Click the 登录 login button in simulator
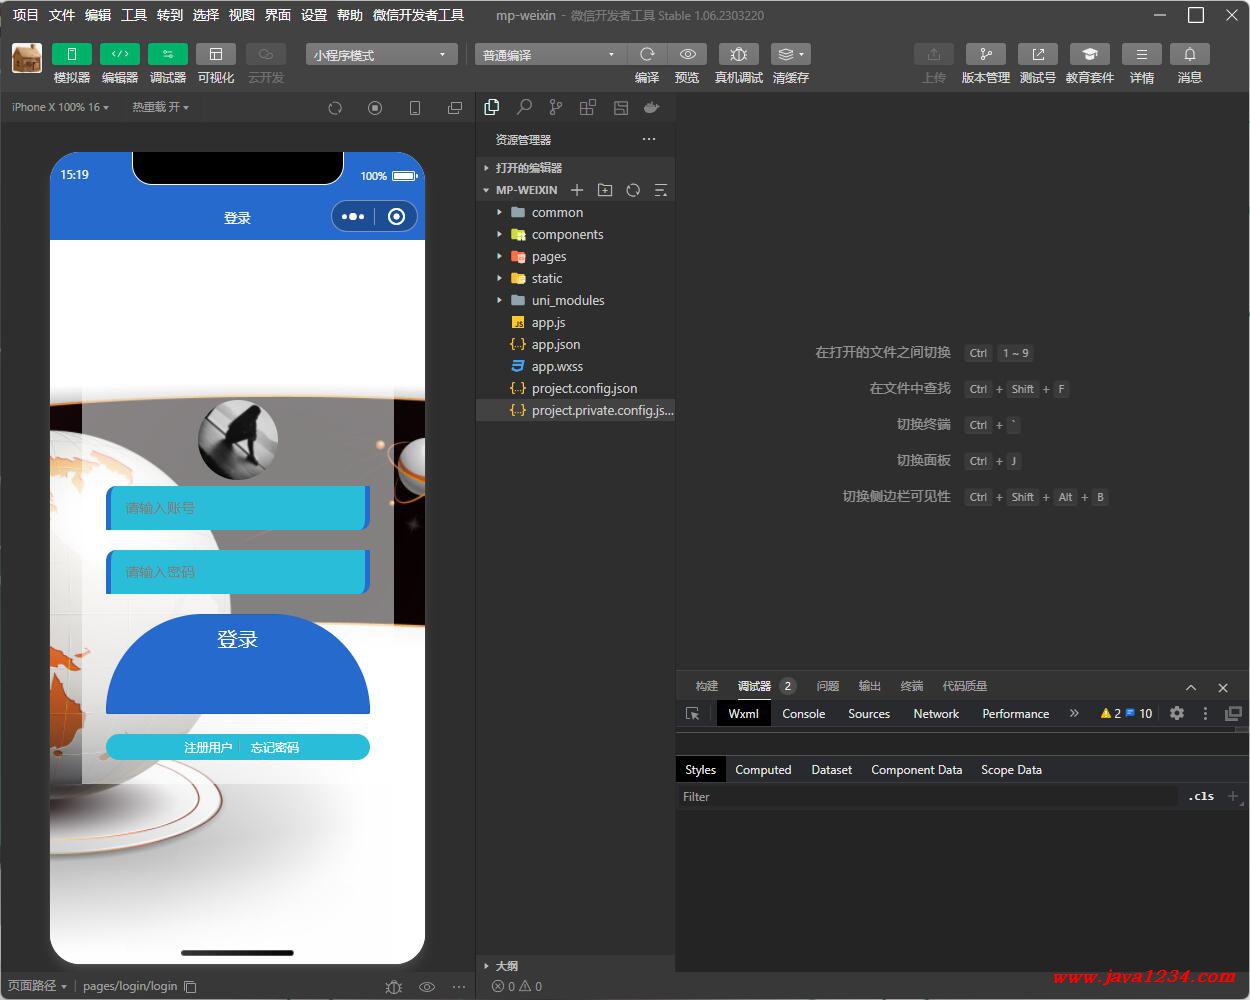 pyautogui.click(x=238, y=663)
